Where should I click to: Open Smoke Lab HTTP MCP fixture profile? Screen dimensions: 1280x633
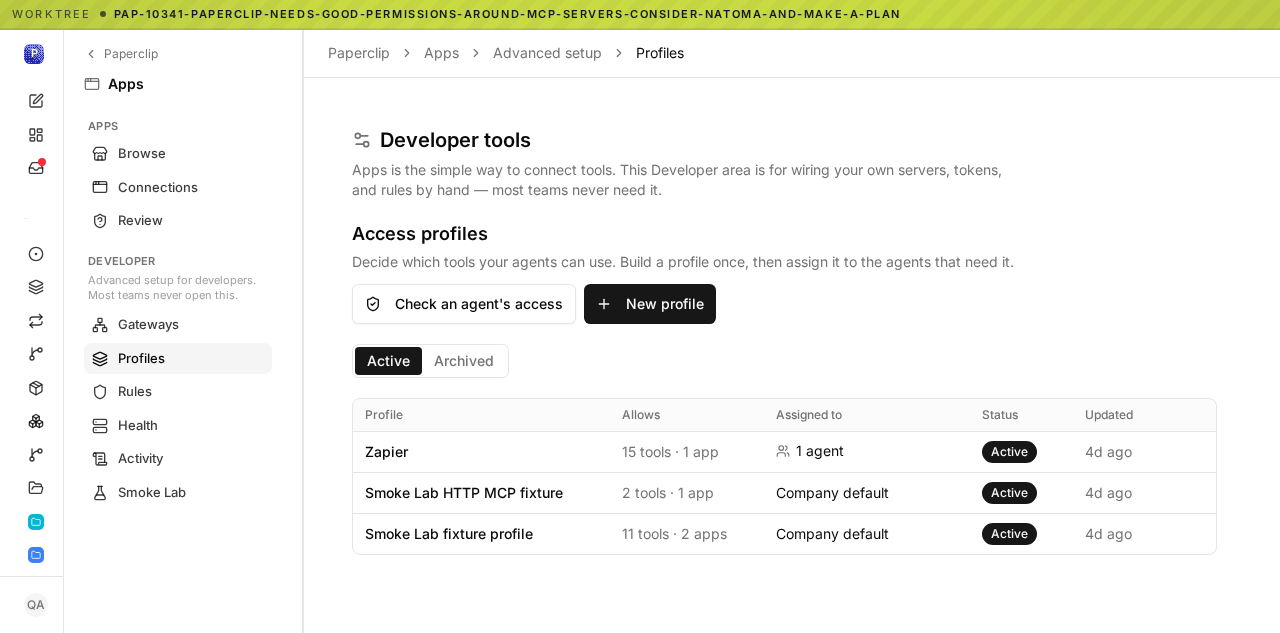(784, 493)
